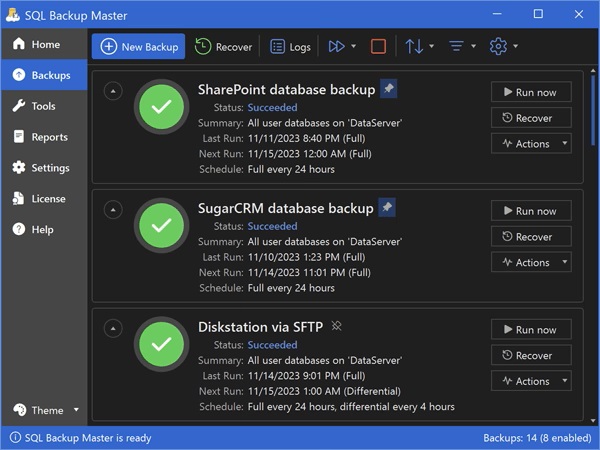Click Recover for SugarCRM database backup

(x=531, y=236)
